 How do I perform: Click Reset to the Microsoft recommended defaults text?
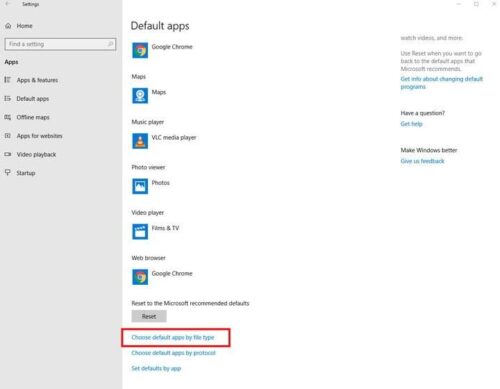pos(190,303)
